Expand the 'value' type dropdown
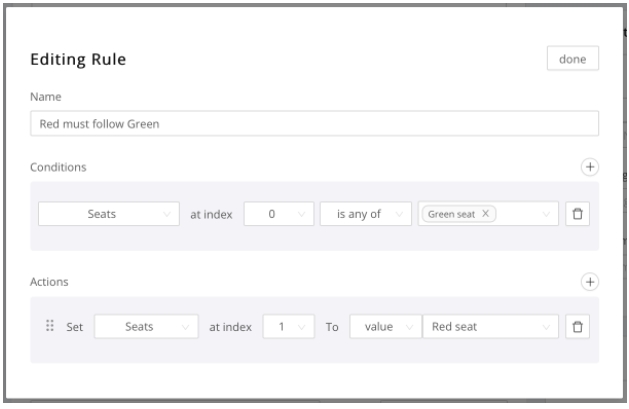 [x=383, y=326]
